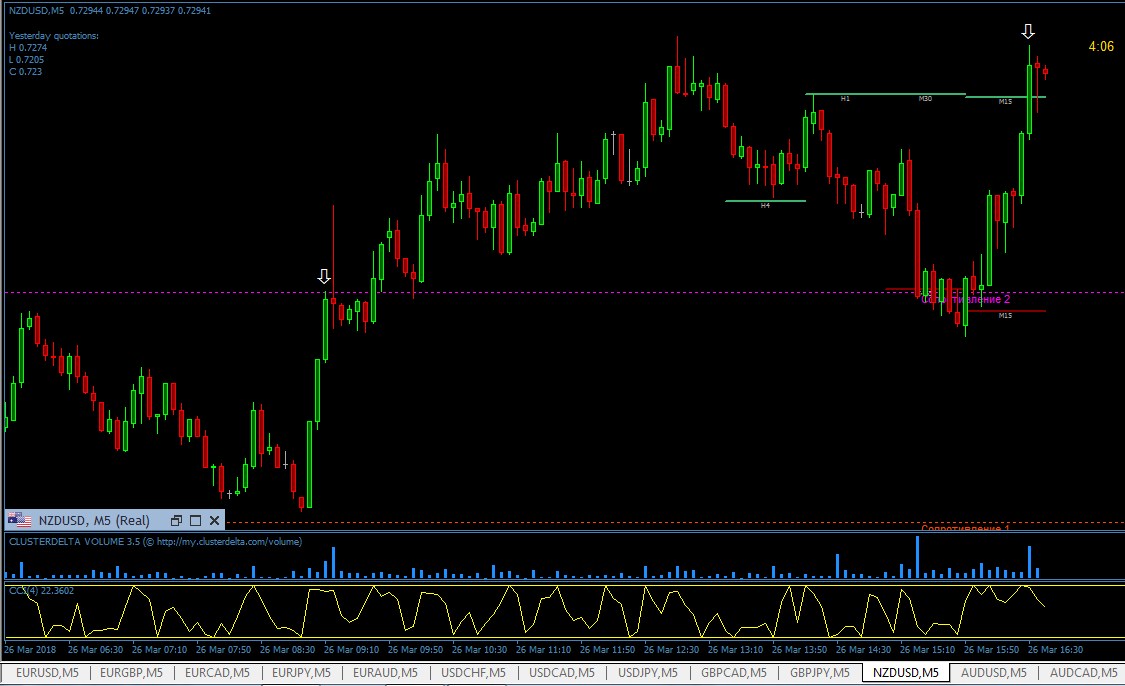Click the '26 Mar 16:30' time axis label
The height and width of the screenshot is (686, 1125).
(x=1055, y=649)
